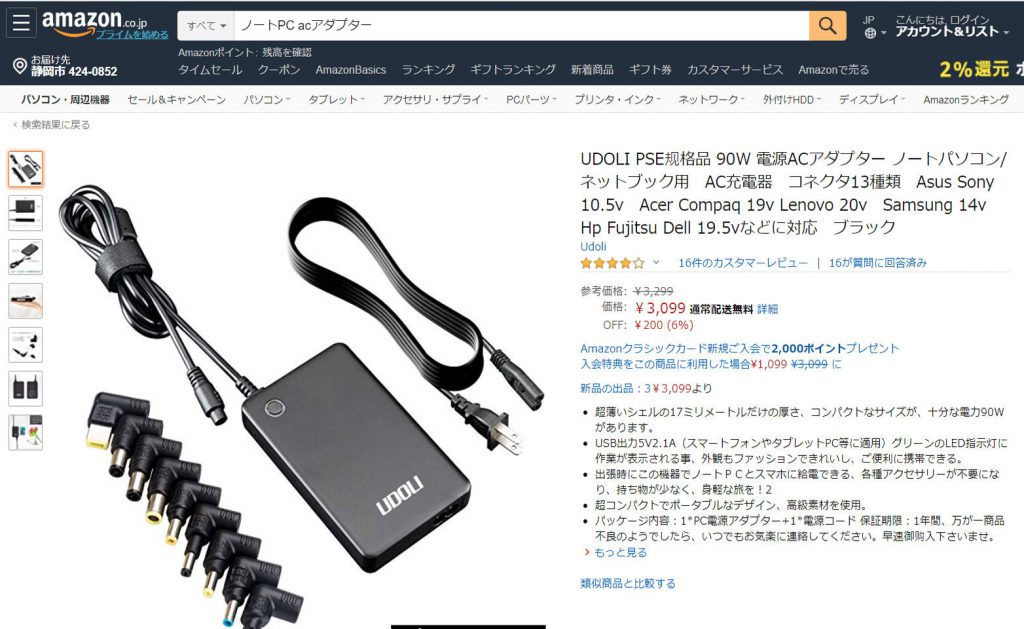Image resolution: width=1024 pixels, height=629 pixels.
Task: Select the second product thumbnail image
Action: (x=25, y=213)
